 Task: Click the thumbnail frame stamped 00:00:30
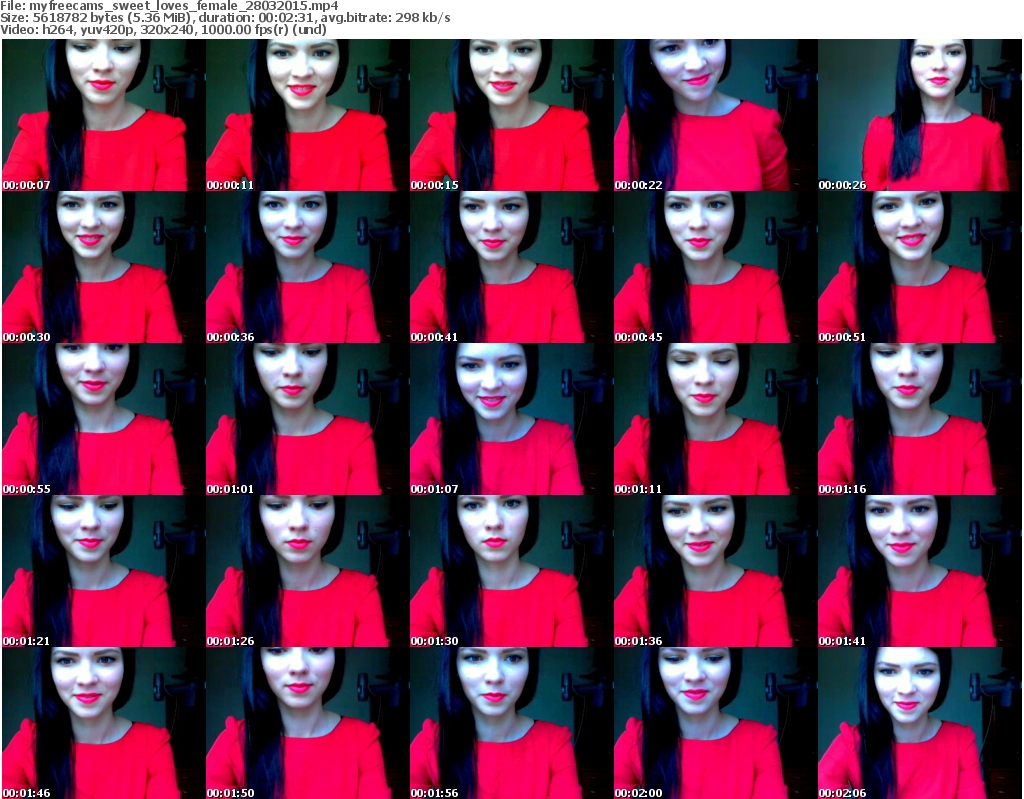tap(103, 267)
